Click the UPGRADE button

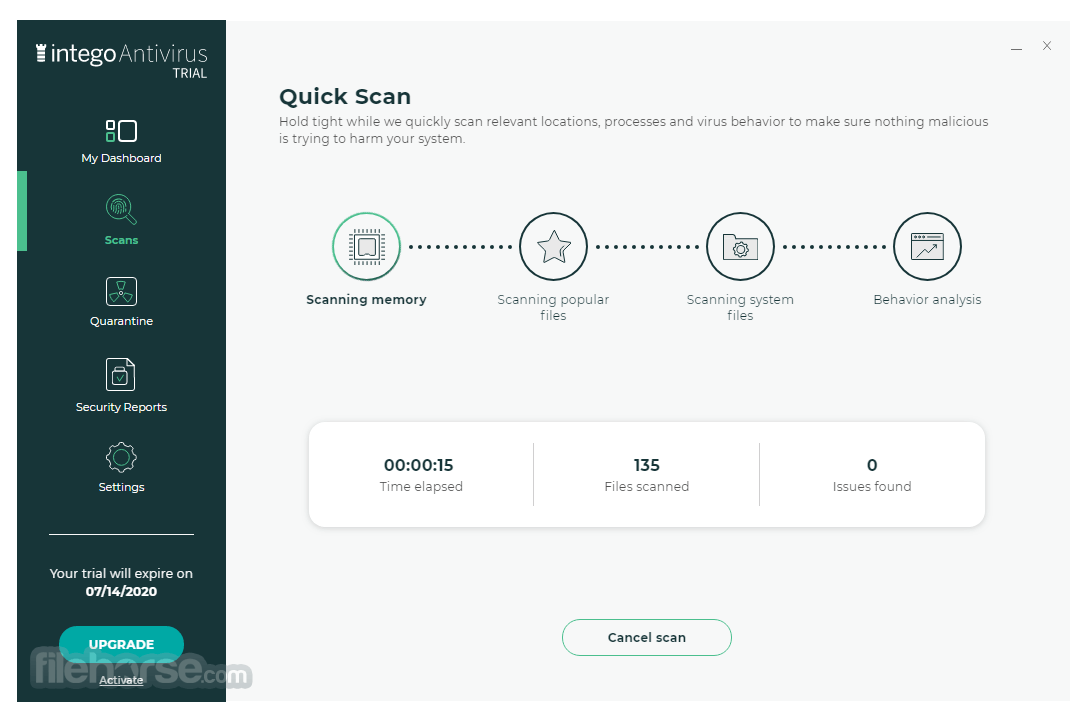coord(121,644)
